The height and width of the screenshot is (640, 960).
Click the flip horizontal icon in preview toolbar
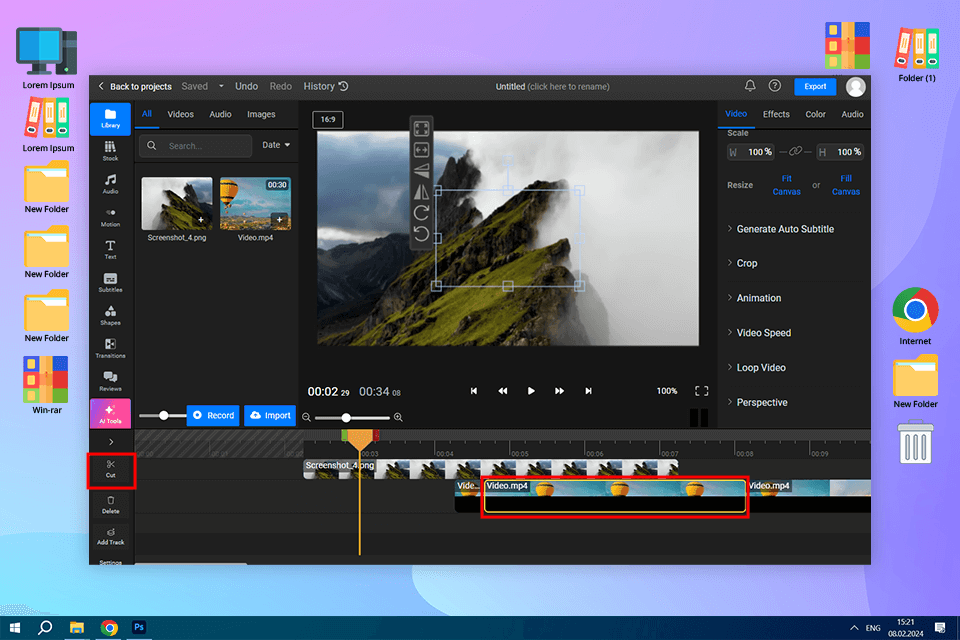pos(421,192)
